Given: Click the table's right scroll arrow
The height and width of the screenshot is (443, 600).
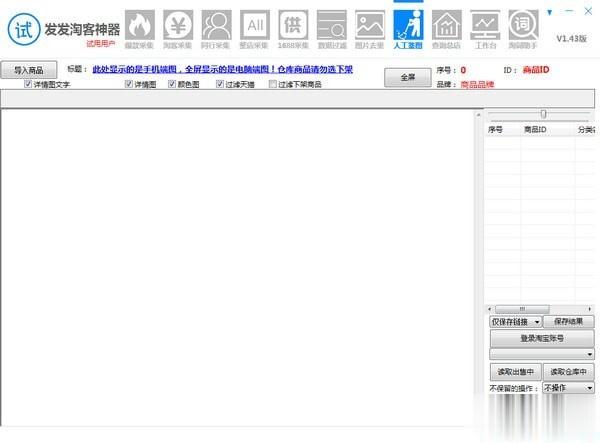Looking at the screenshot, I should pyautogui.click(x=590, y=309).
